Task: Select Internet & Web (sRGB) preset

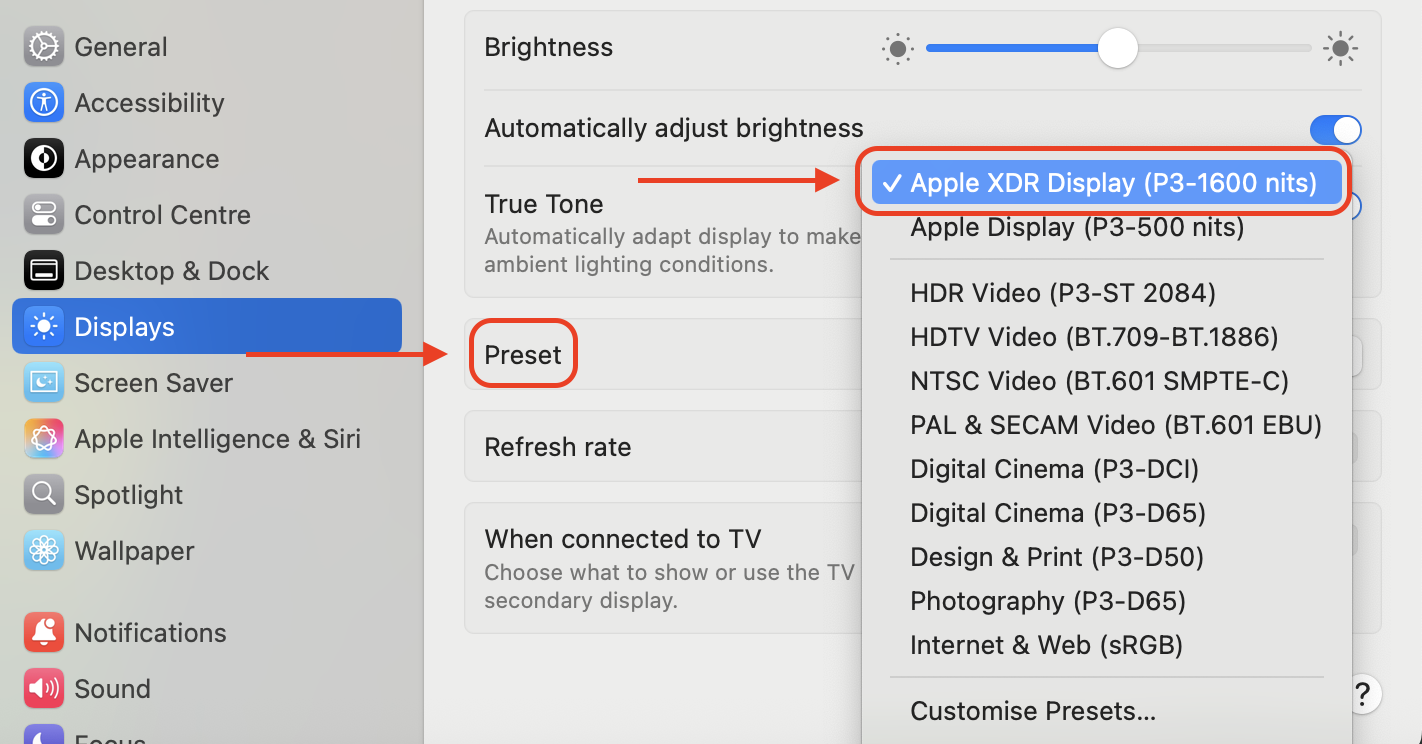Action: click(x=1046, y=644)
